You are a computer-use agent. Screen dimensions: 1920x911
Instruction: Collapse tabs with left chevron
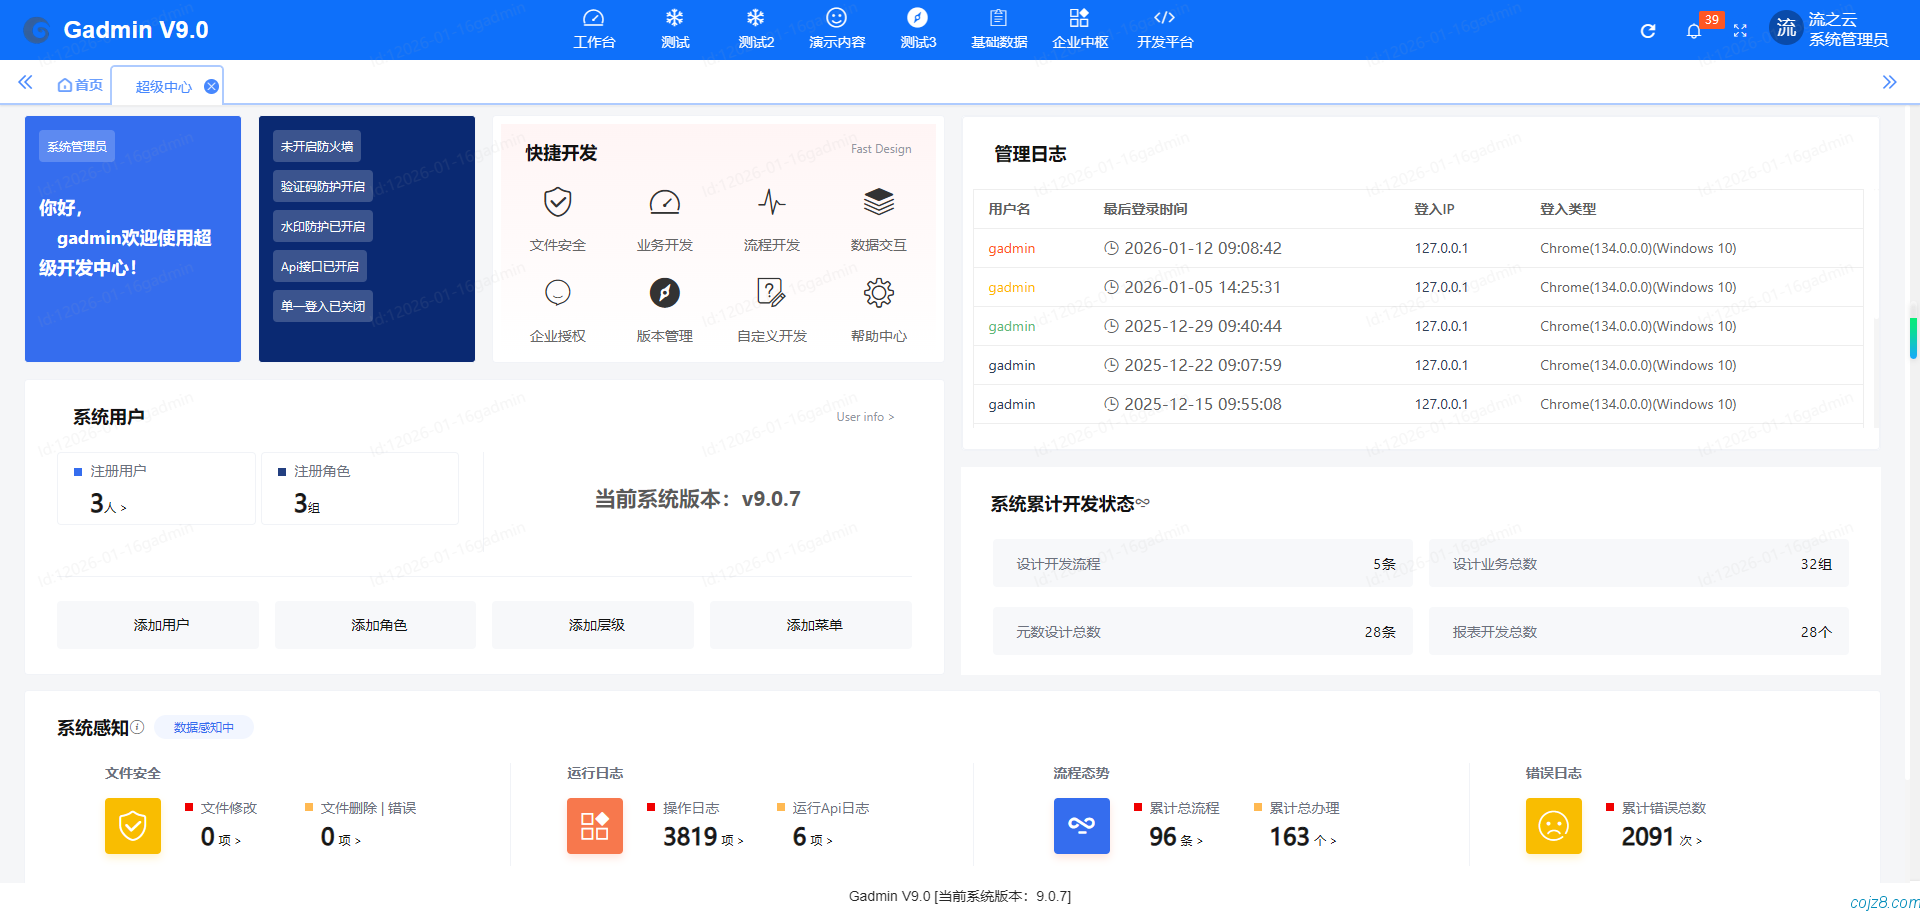tap(25, 83)
